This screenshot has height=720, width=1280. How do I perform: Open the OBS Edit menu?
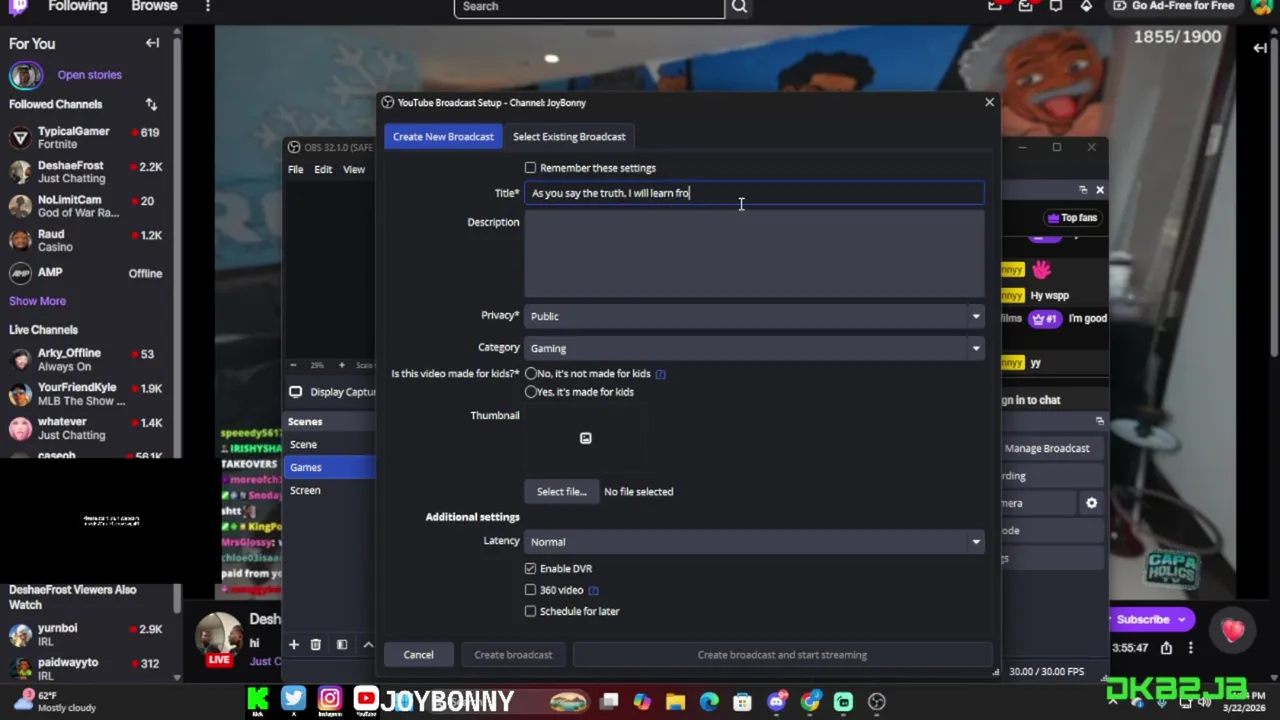(x=323, y=170)
